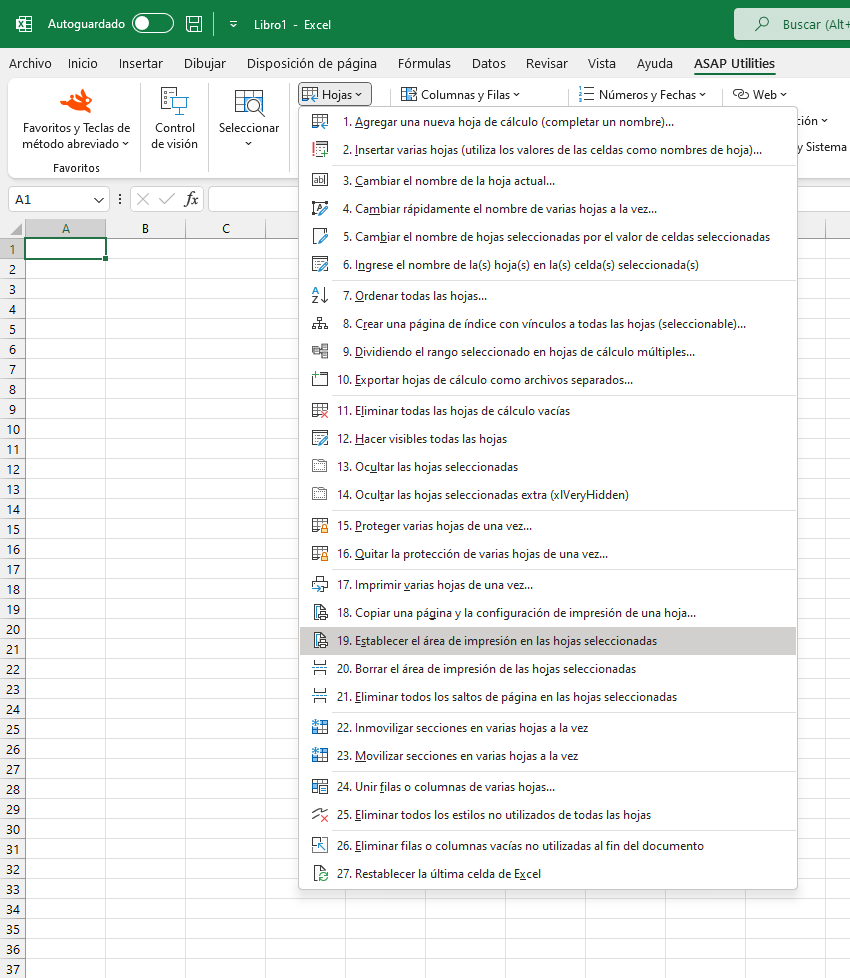This screenshot has width=850, height=978.
Task: Select cell A1
Action: [65, 248]
